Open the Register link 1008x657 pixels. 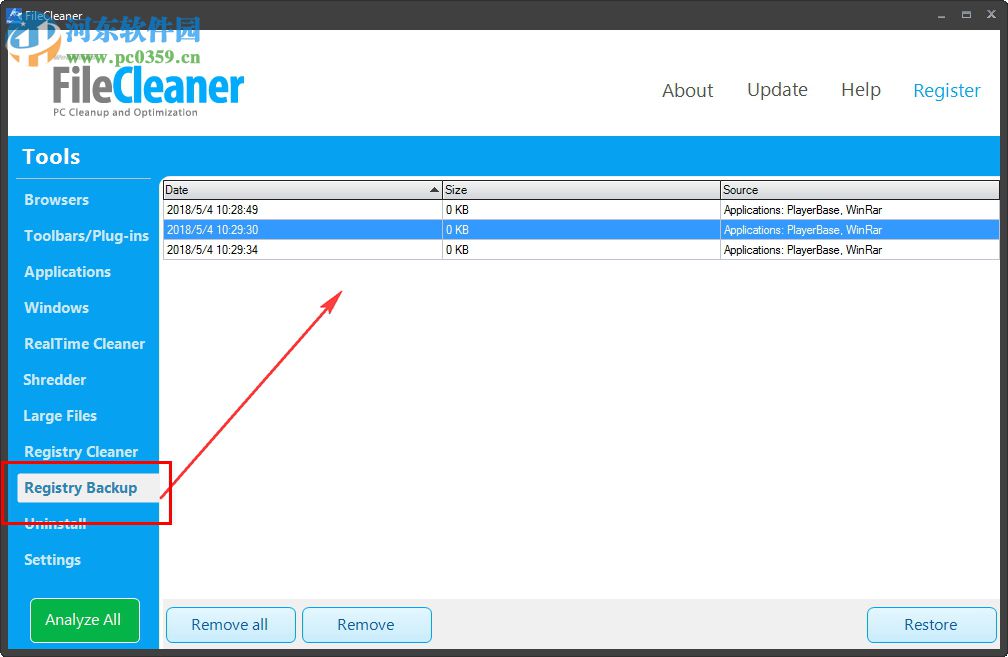click(x=946, y=91)
